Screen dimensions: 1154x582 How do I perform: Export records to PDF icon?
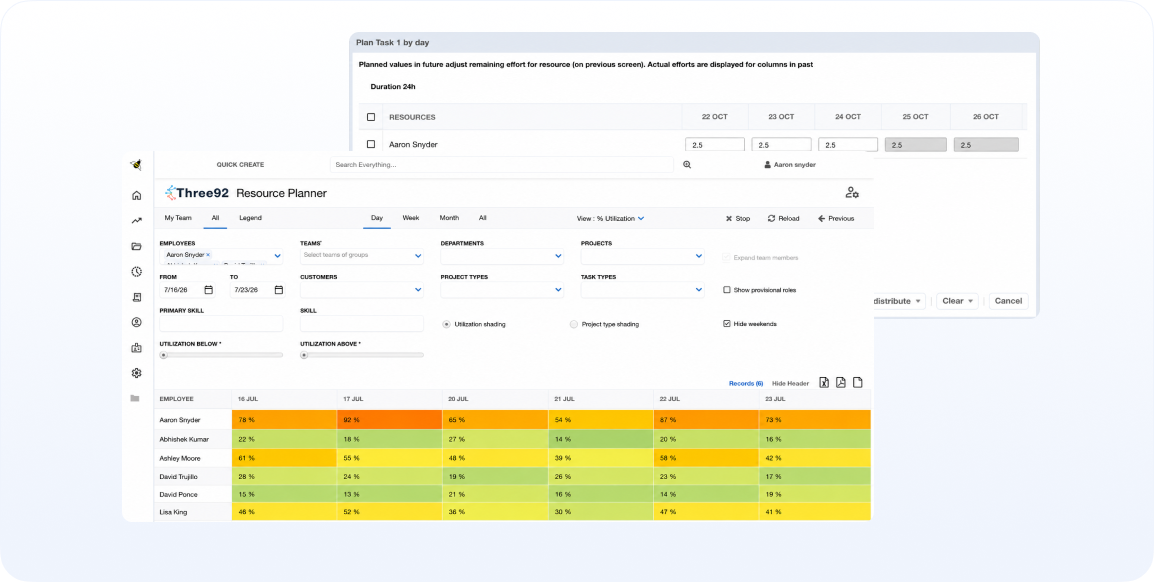[x=840, y=383]
